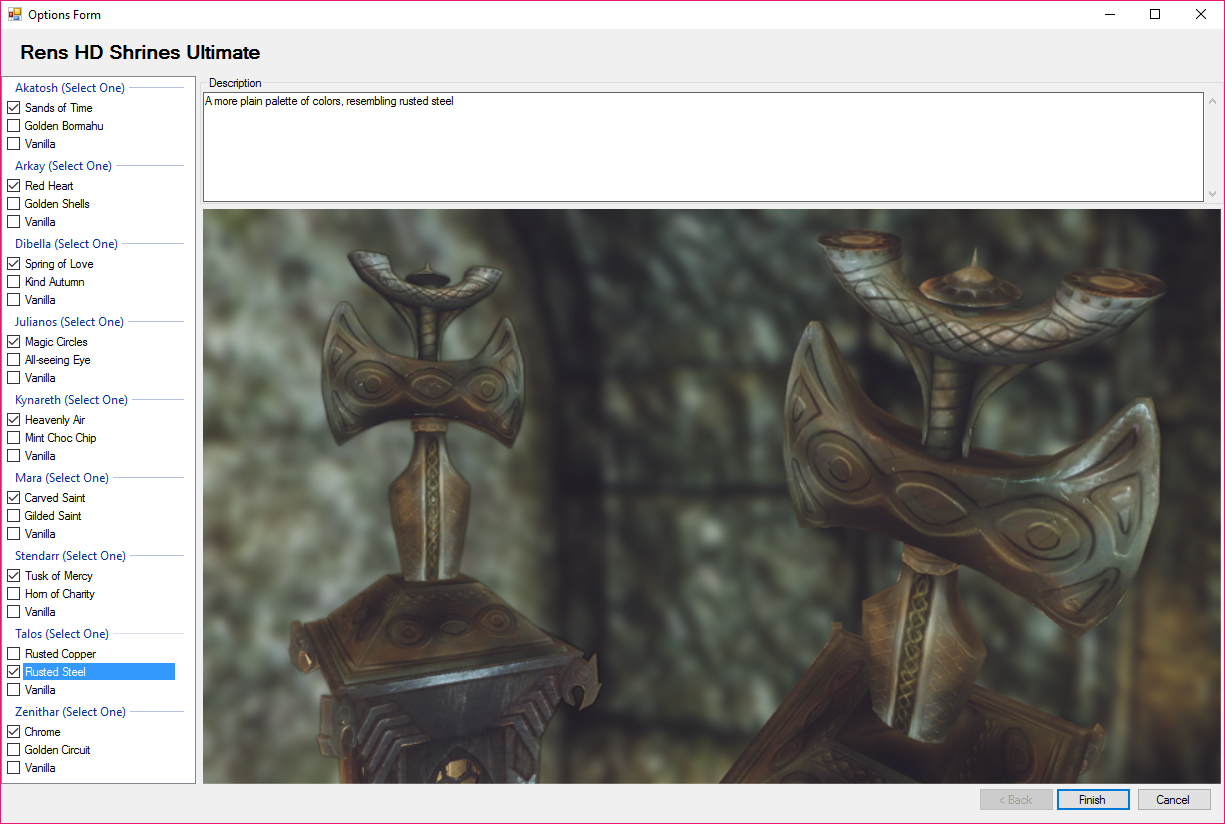Uncheck the highlighted Rusted Steel option

14,672
